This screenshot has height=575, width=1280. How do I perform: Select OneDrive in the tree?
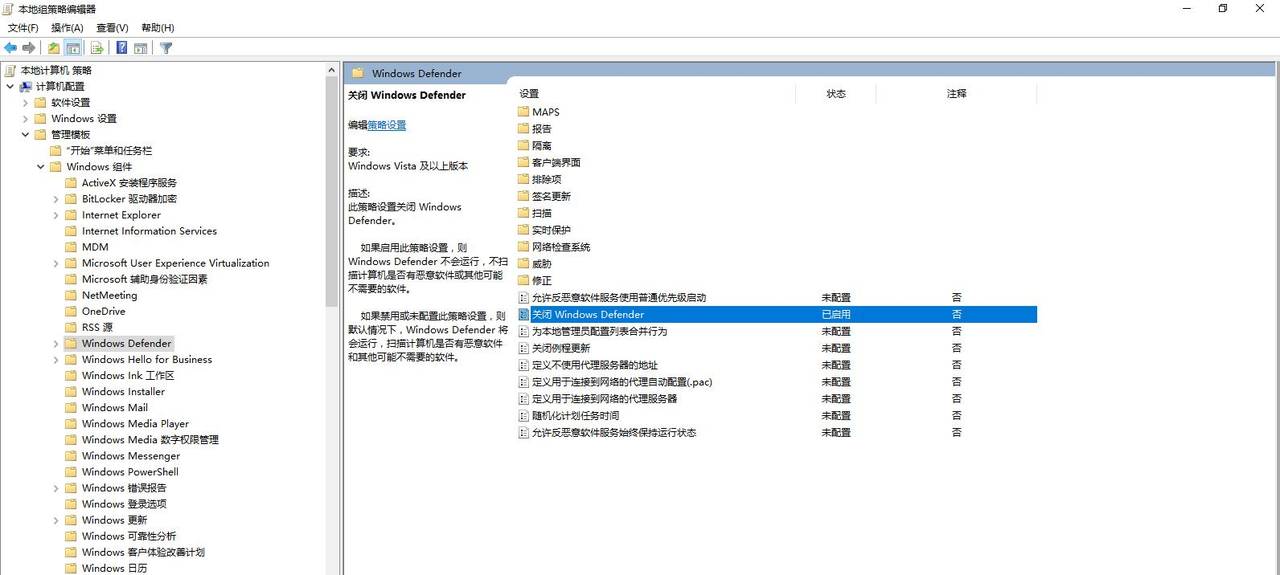[103, 311]
